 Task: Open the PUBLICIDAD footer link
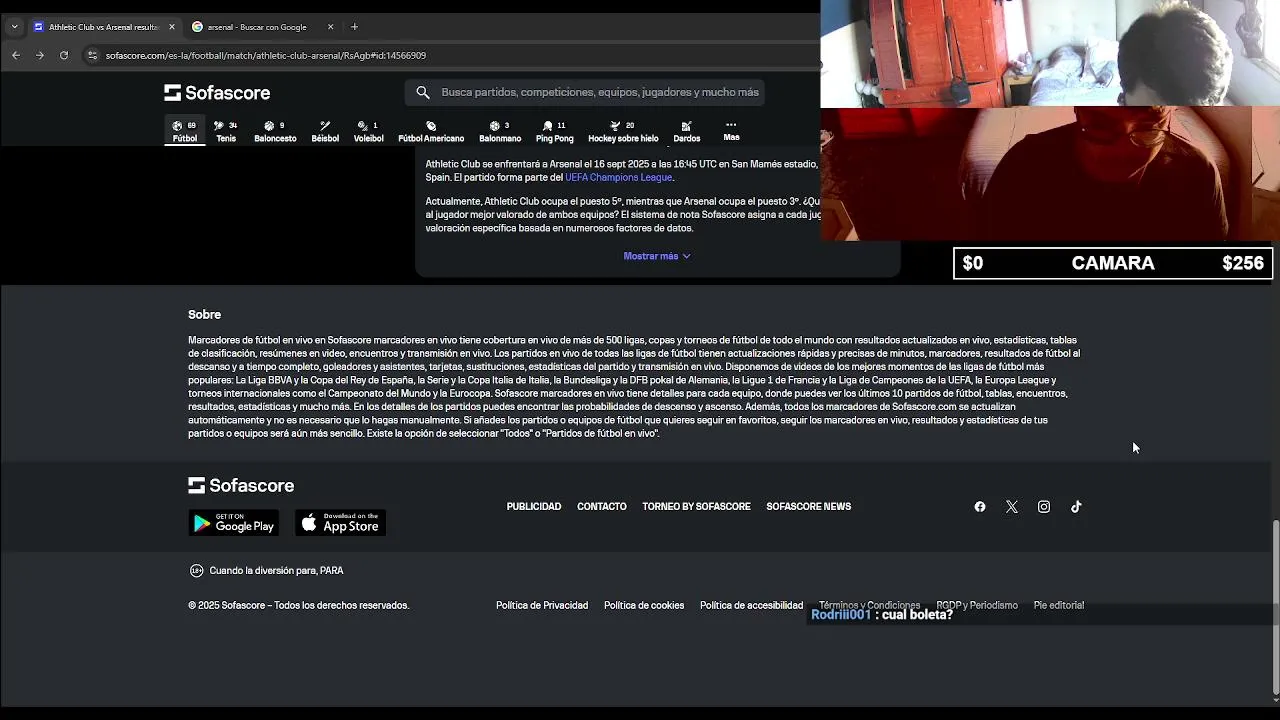point(534,506)
